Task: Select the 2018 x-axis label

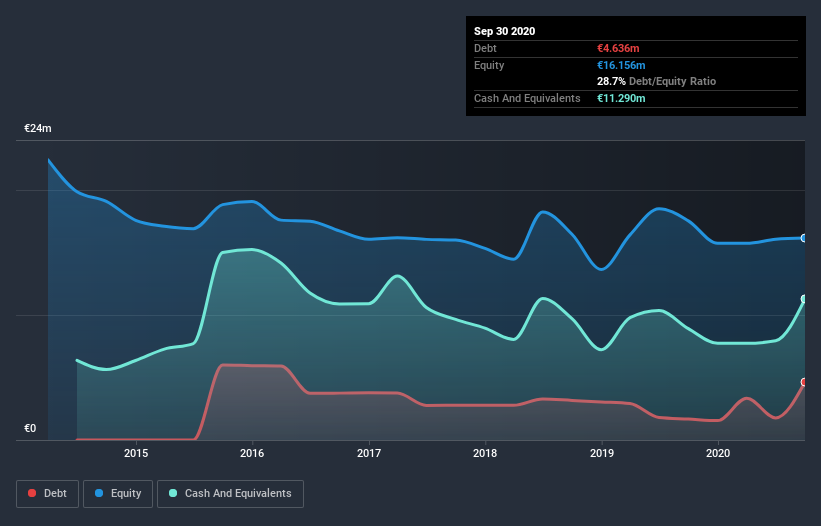Action: (x=485, y=453)
